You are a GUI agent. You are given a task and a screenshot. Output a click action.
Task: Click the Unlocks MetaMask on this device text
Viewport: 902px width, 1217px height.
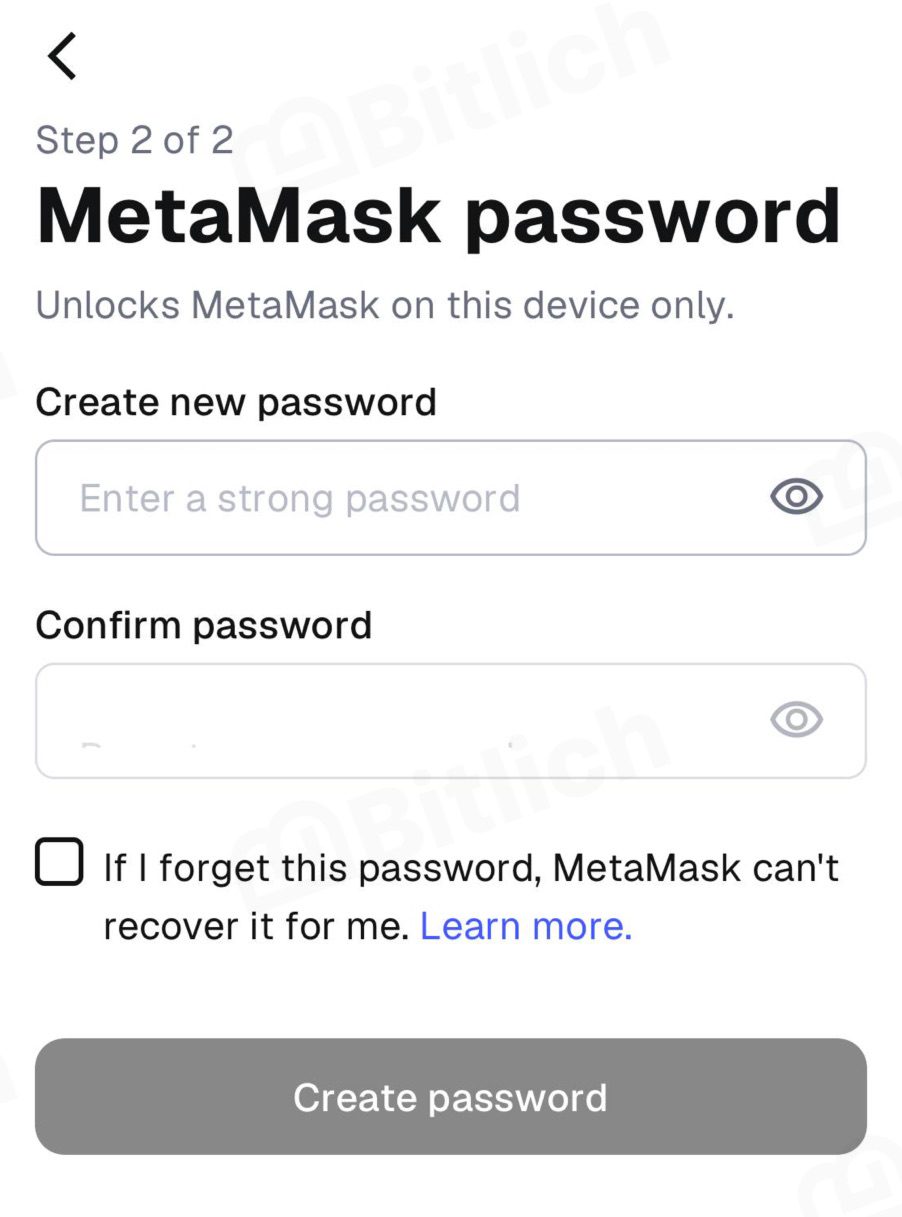[x=385, y=305]
